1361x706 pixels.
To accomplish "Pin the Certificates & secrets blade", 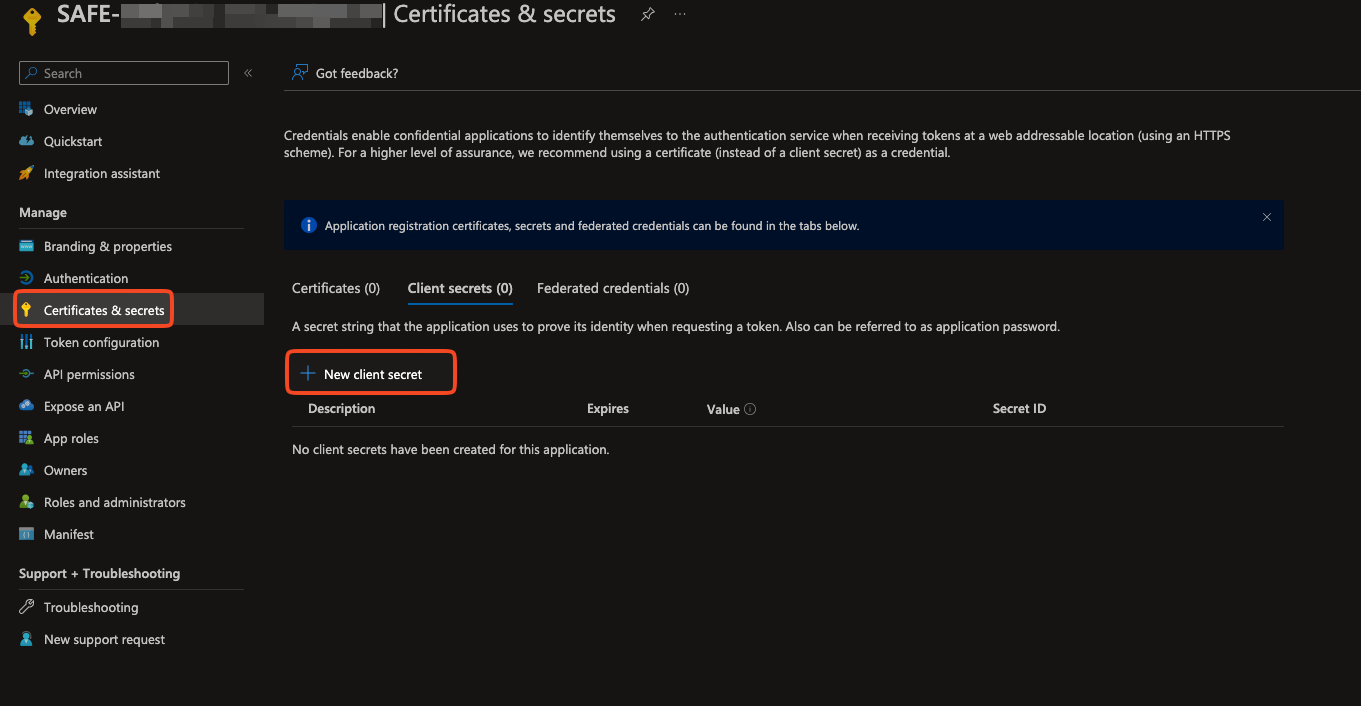I will [648, 14].
